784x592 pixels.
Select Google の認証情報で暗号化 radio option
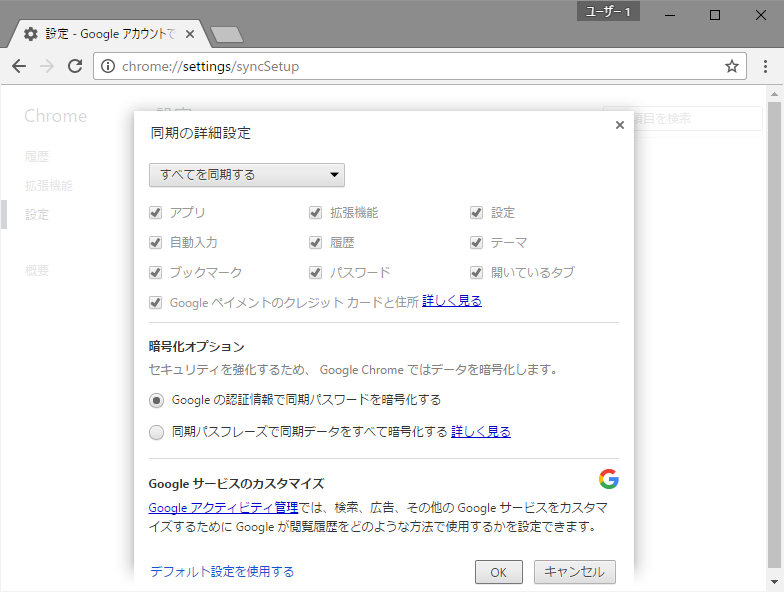tap(156, 400)
